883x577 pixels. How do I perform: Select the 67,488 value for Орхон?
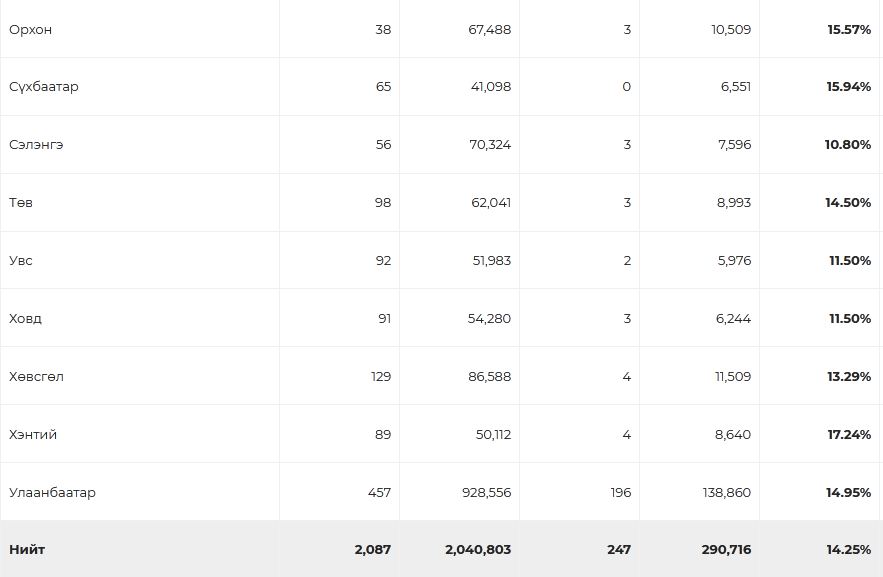point(489,30)
